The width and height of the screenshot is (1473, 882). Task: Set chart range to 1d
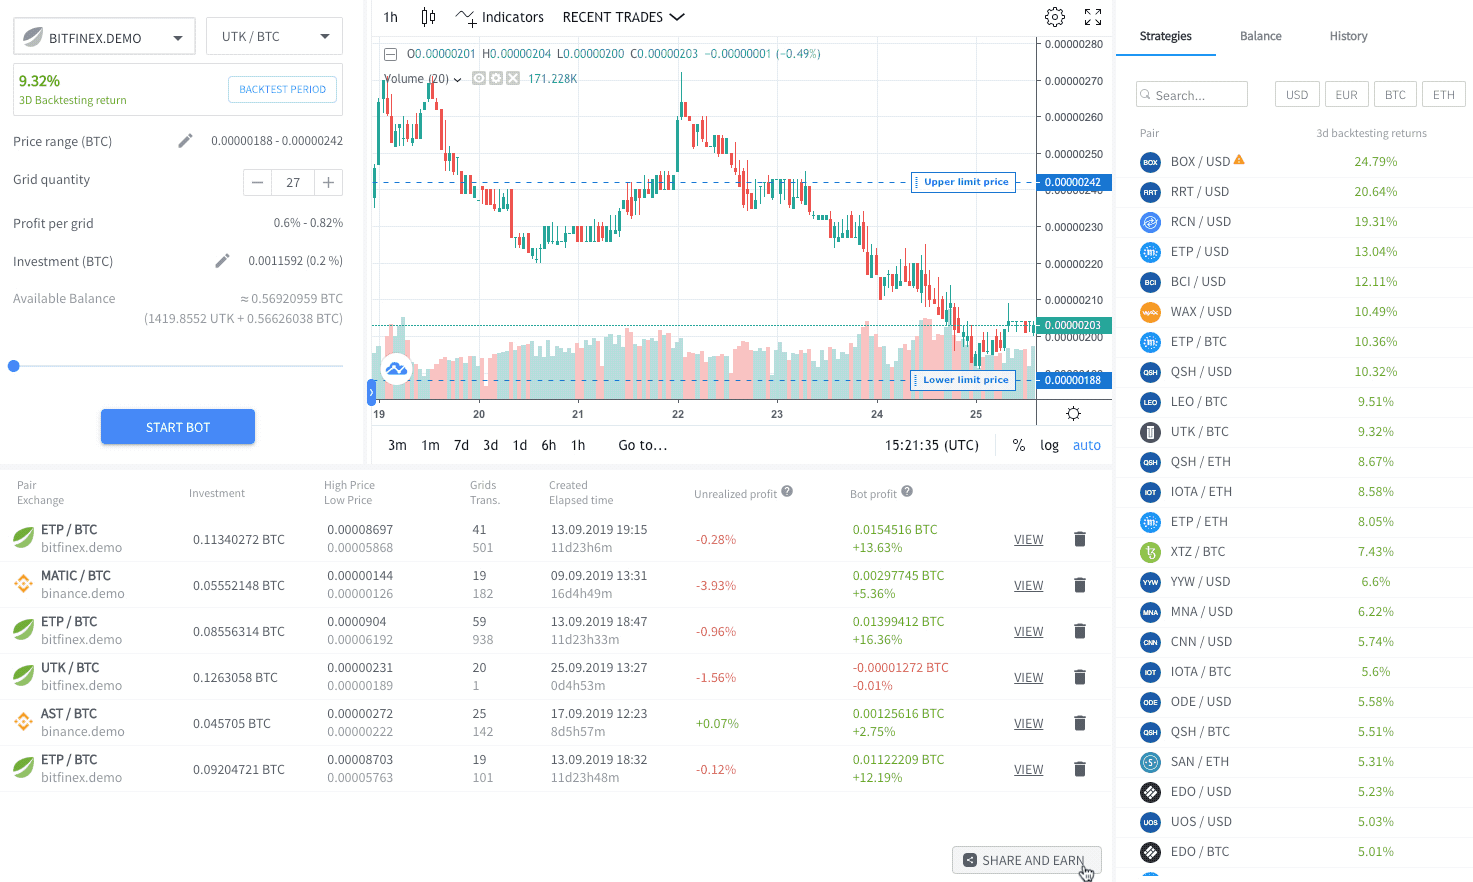(x=519, y=445)
